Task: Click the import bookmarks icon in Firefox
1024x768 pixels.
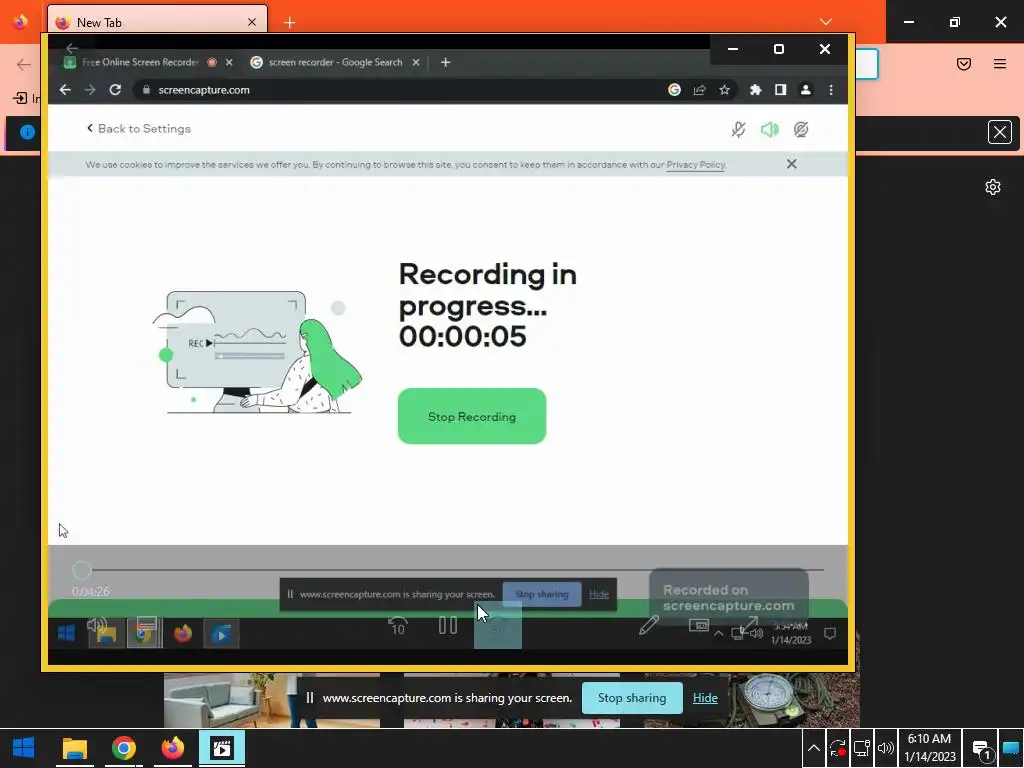Action: pyautogui.click(x=20, y=98)
